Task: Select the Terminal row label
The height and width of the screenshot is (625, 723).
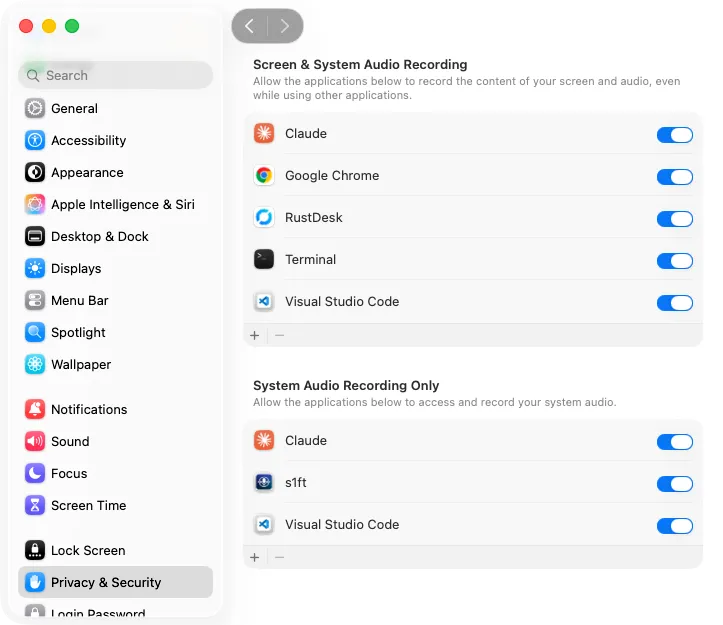Action: (310, 259)
